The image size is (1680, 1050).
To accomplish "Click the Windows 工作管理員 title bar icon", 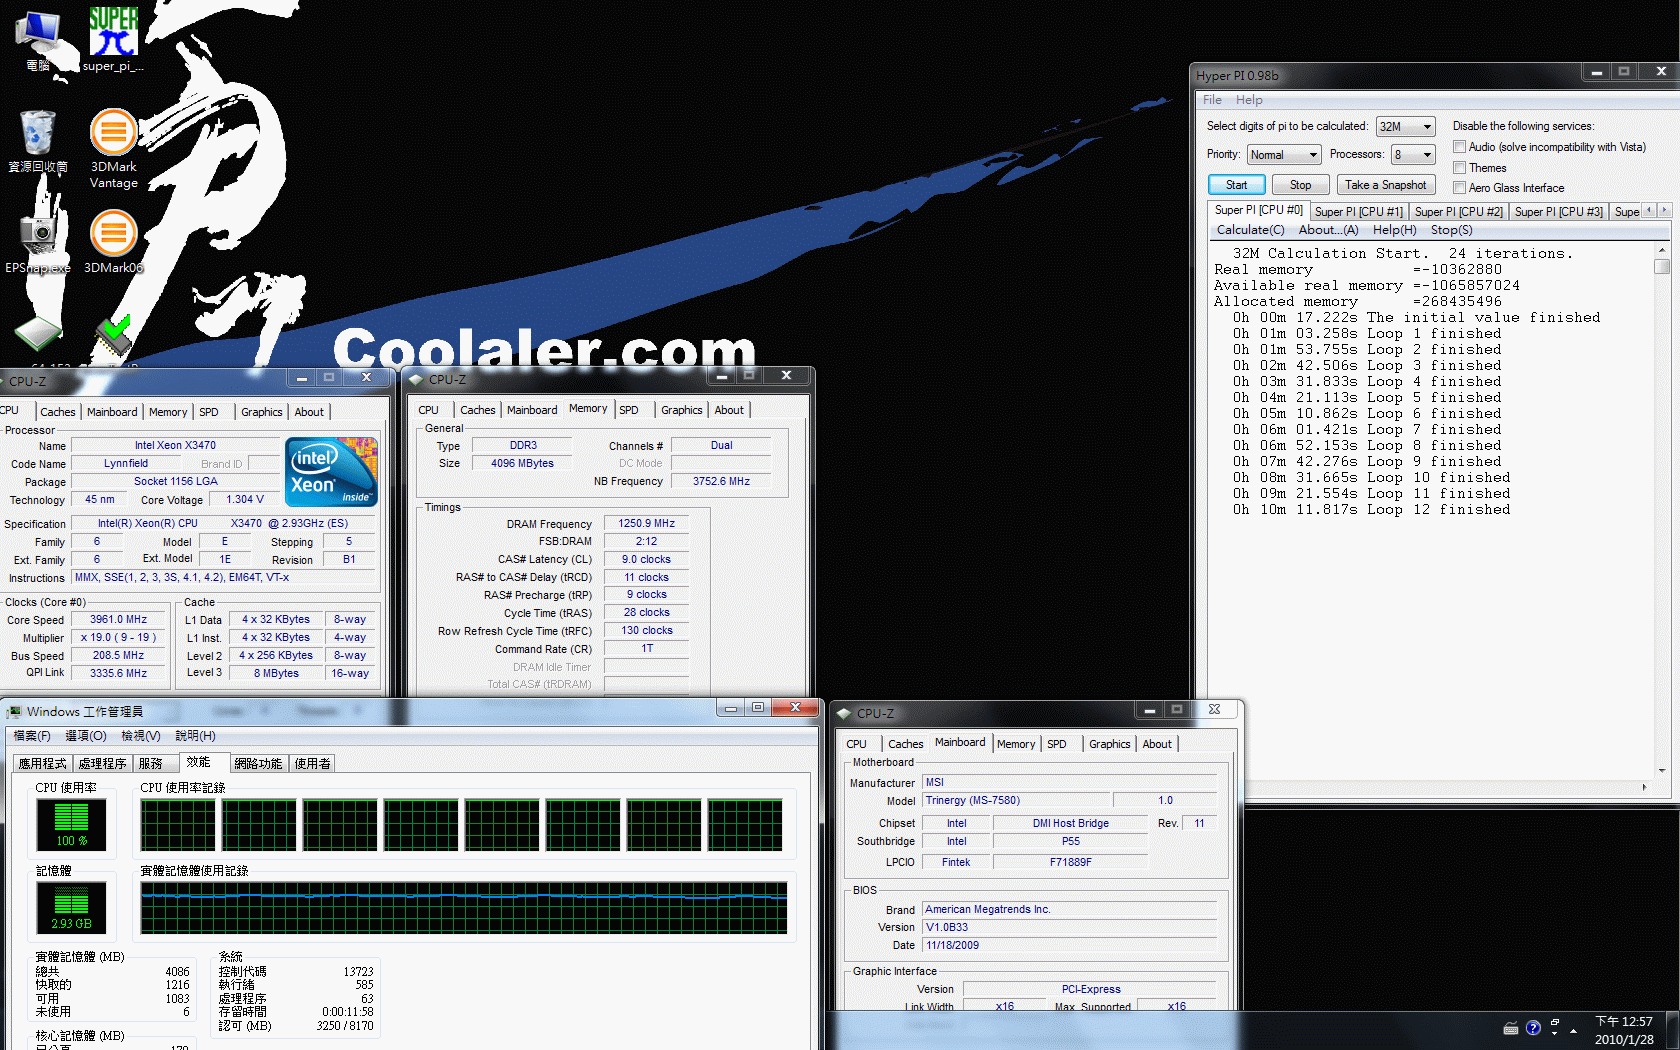I will point(14,712).
